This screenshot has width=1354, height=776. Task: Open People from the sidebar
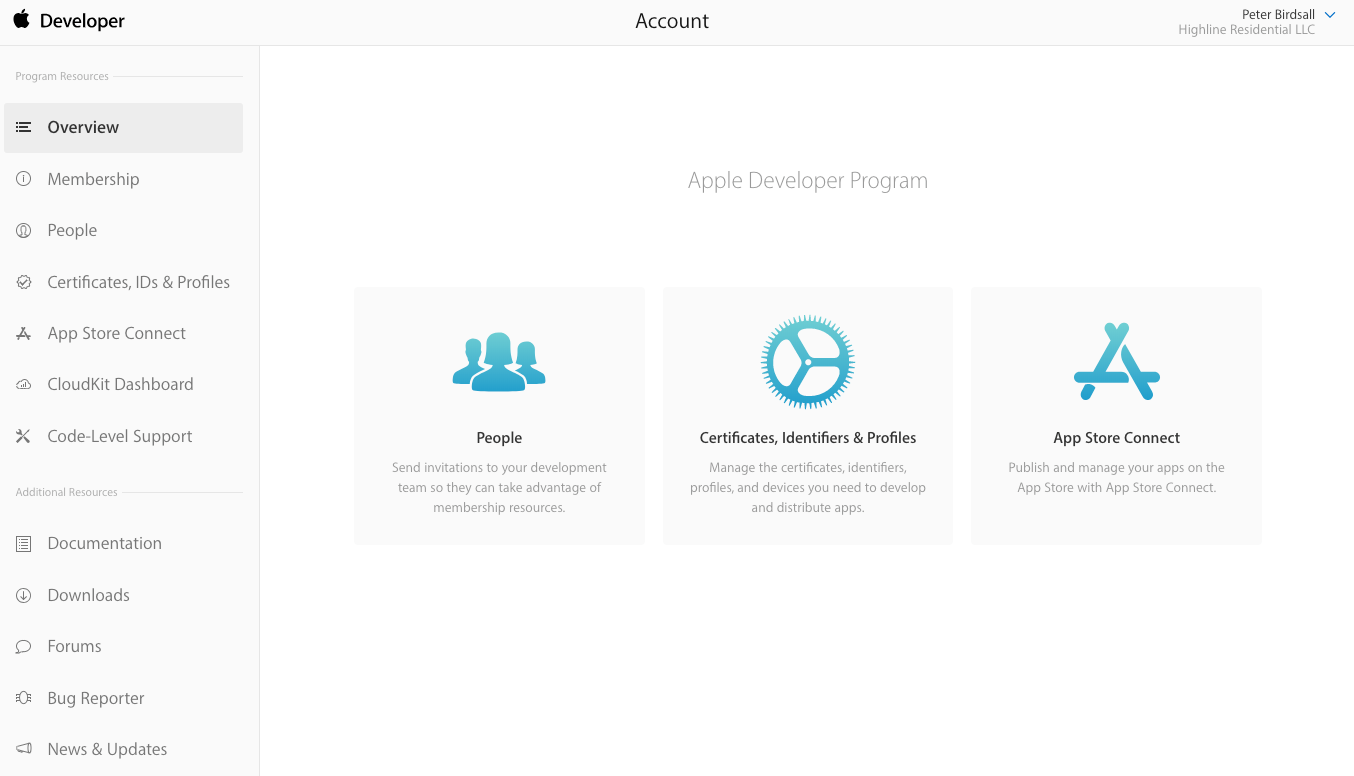coord(123,230)
